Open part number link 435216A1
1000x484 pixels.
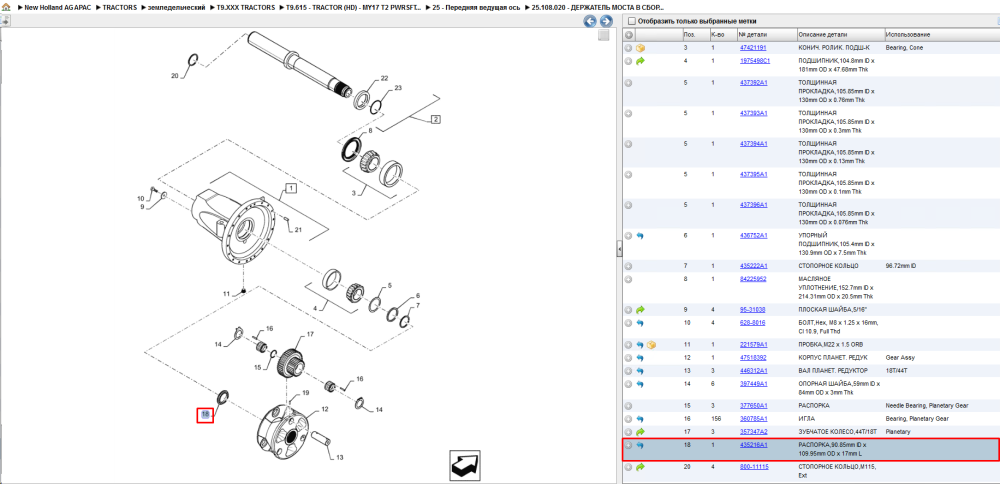[753, 445]
